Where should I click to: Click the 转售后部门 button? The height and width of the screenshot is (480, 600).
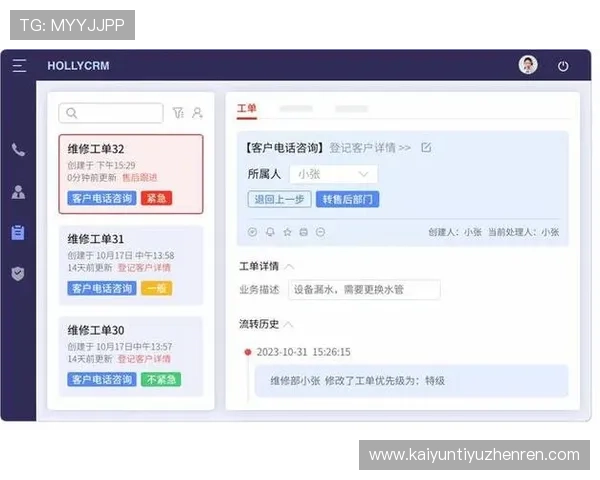(347, 199)
